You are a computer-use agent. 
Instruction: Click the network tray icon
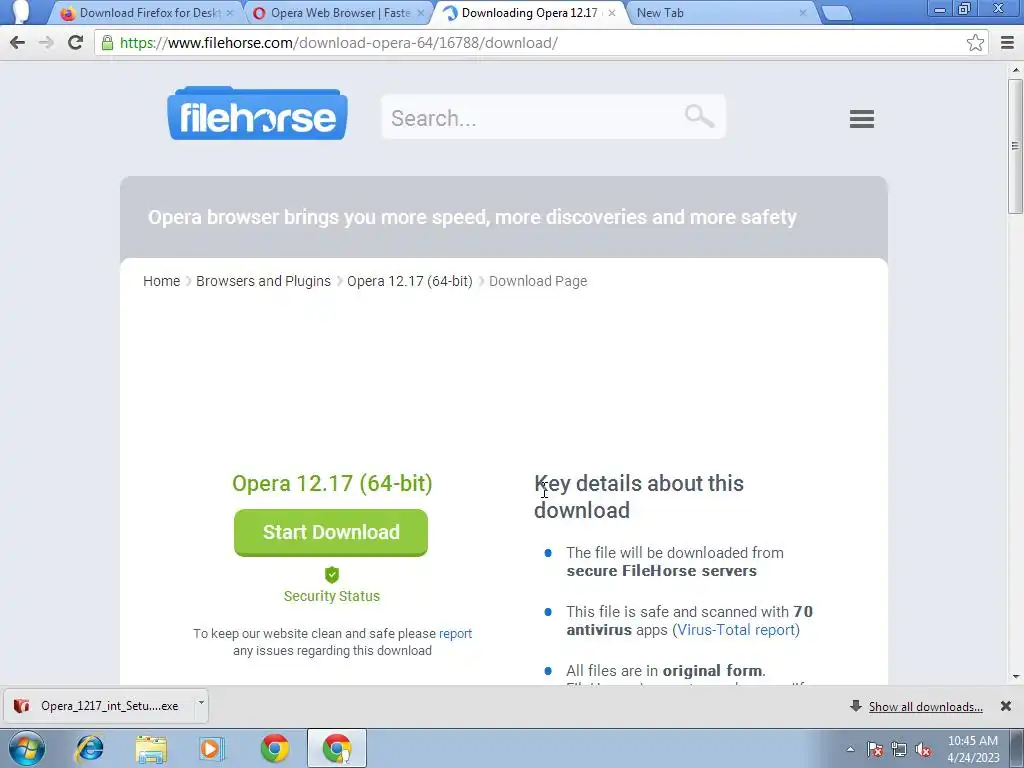pyautogui.click(x=899, y=750)
